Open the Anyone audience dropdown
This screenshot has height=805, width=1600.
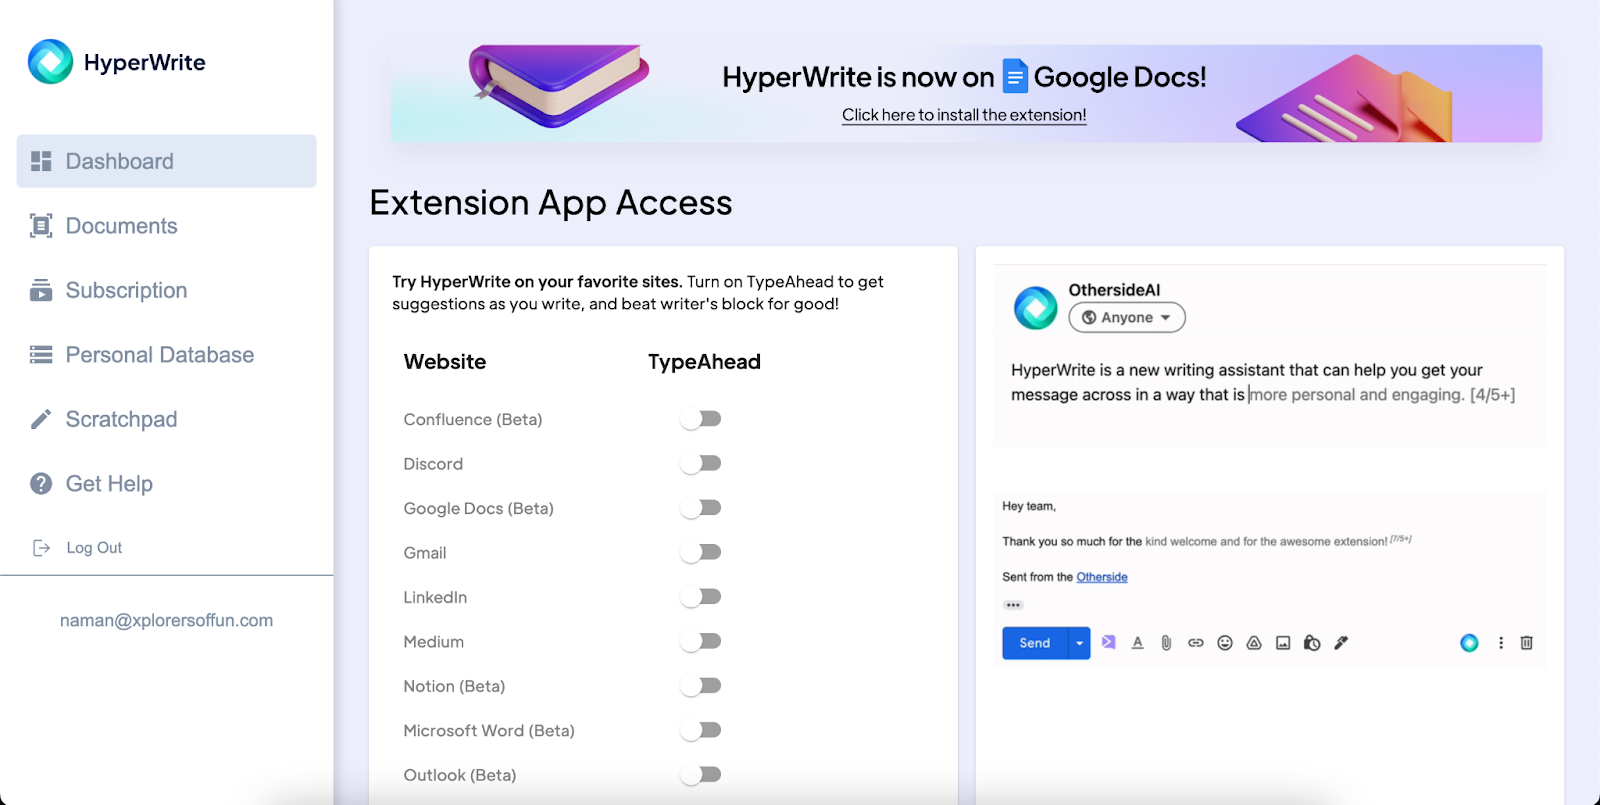pos(1127,317)
